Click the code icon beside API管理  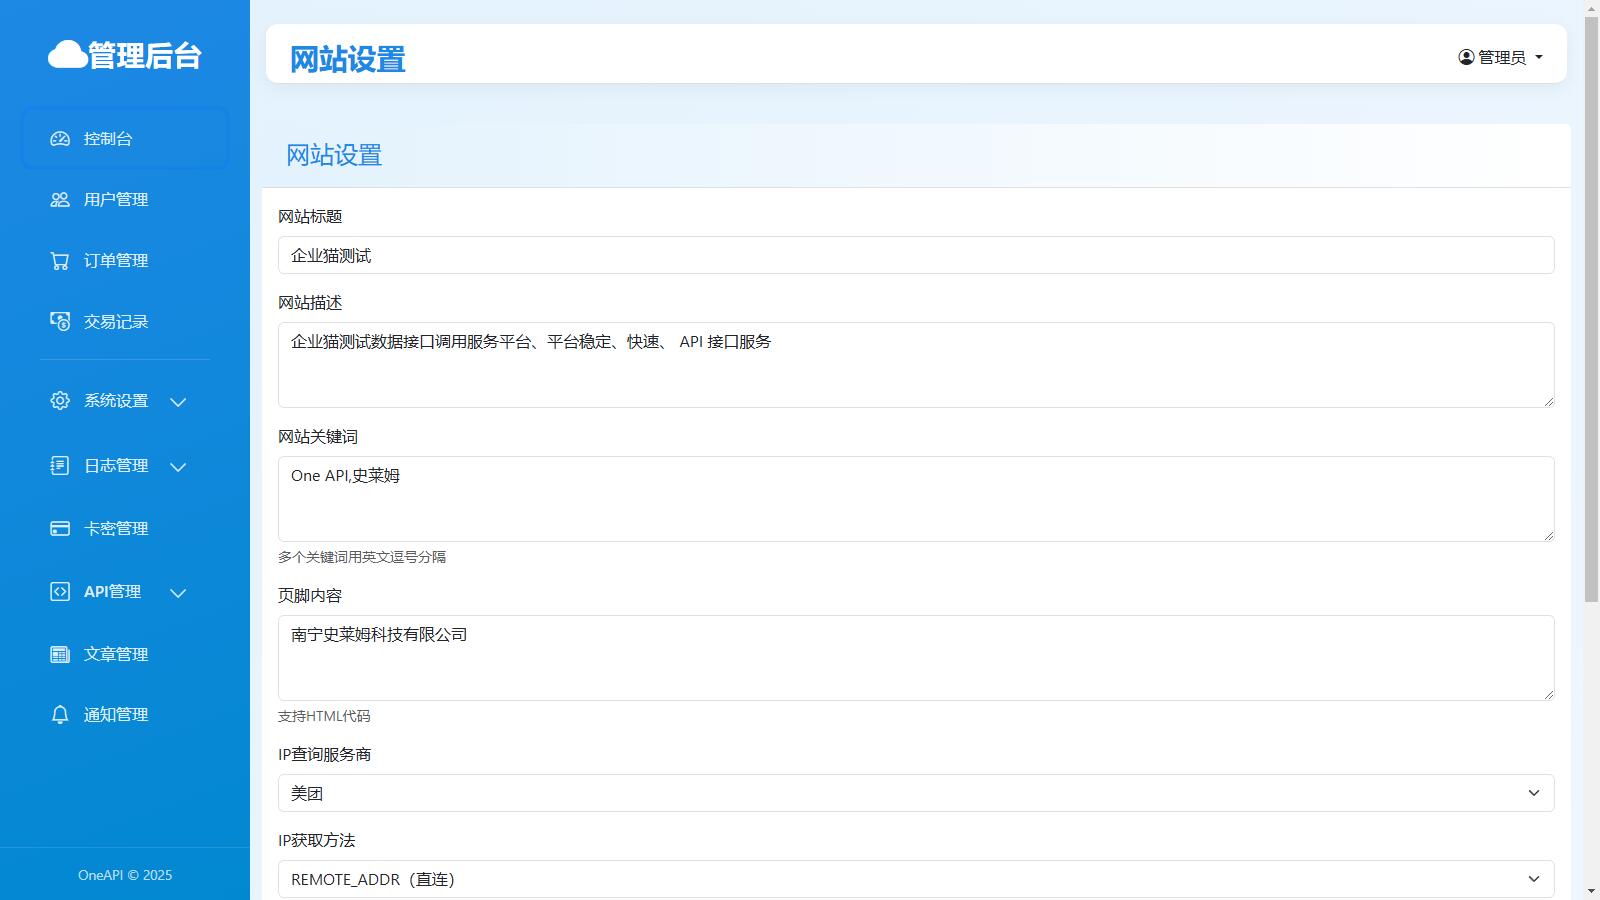click(60, 592)
